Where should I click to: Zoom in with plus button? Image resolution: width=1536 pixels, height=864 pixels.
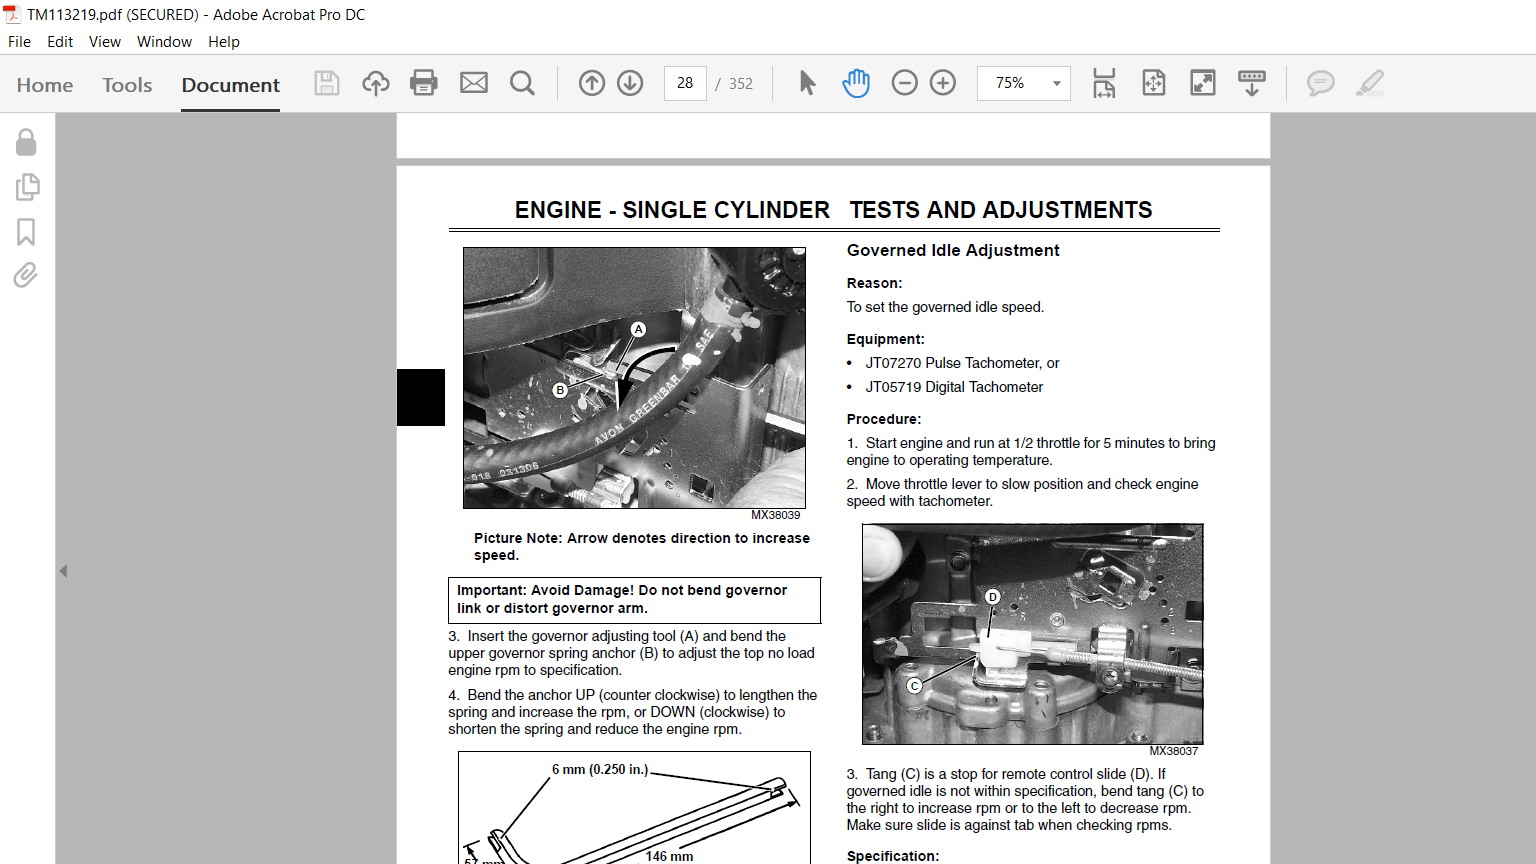(943, 83)
